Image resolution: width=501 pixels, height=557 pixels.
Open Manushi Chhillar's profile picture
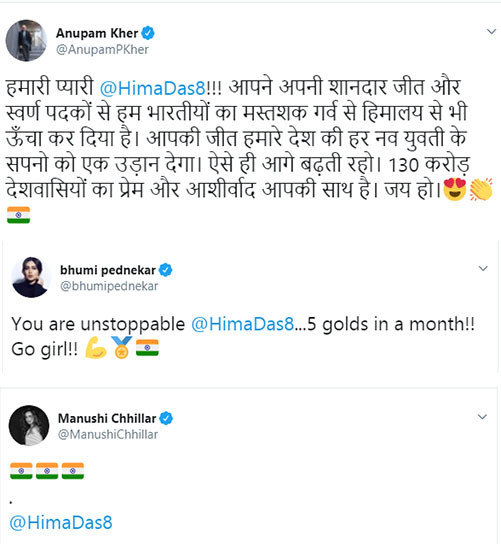29,425
